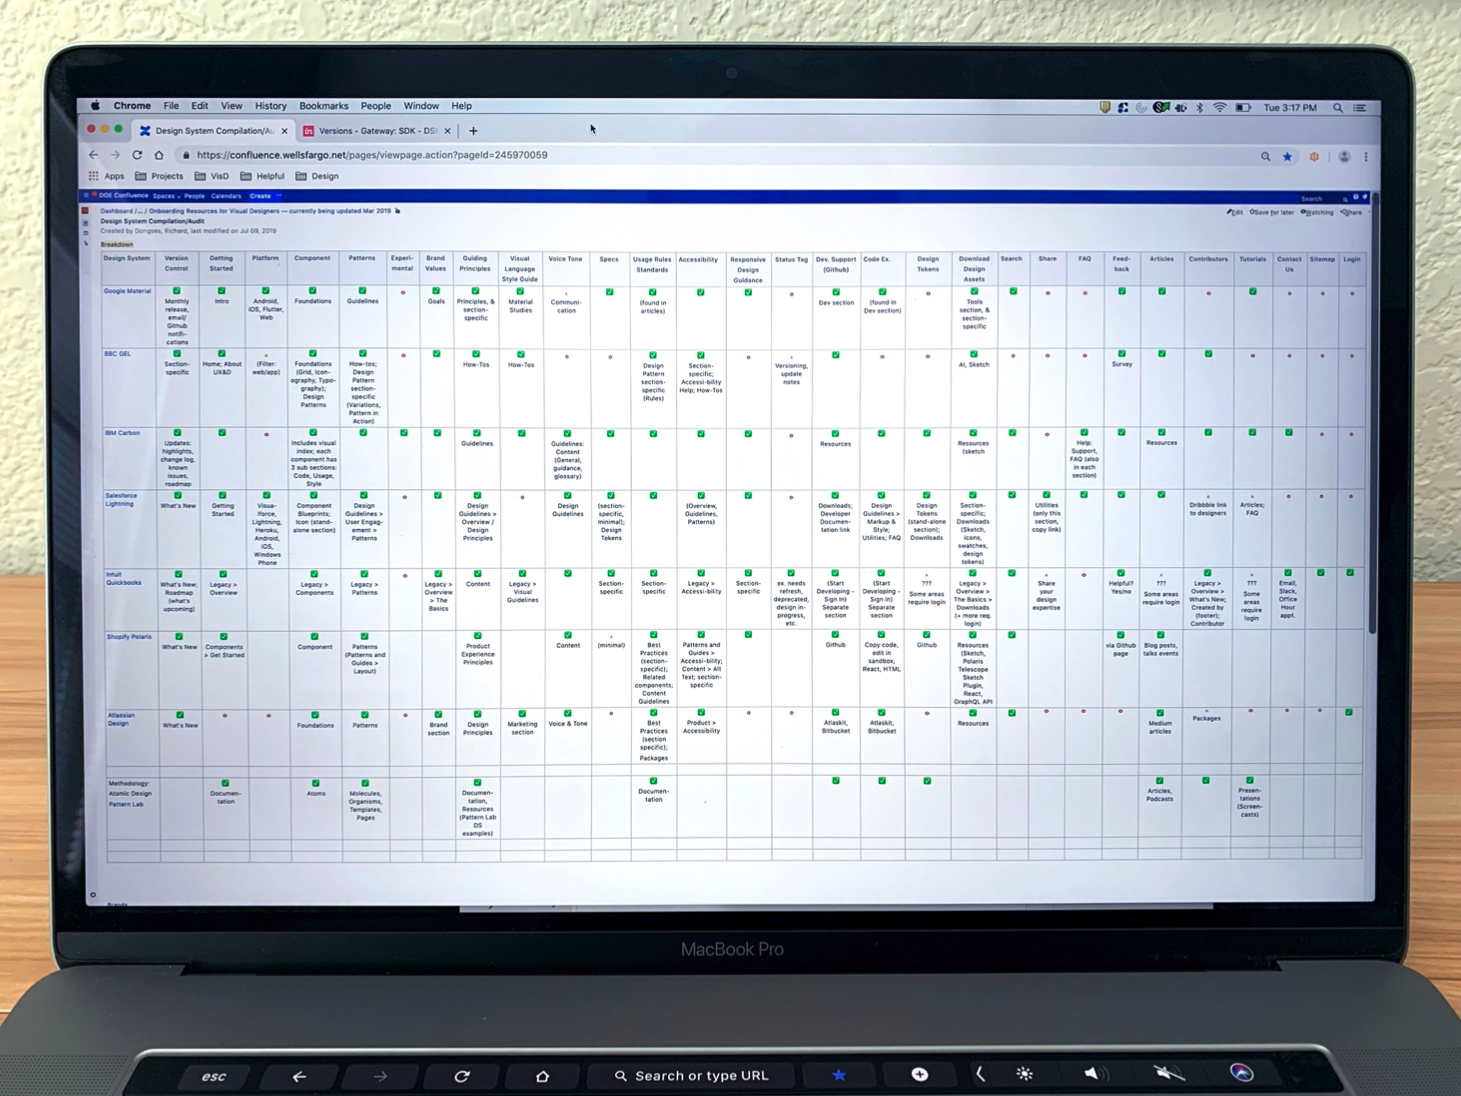The image size is (1461, 1096).
Task: Open the Bookmarks menu
Action: 324,106
